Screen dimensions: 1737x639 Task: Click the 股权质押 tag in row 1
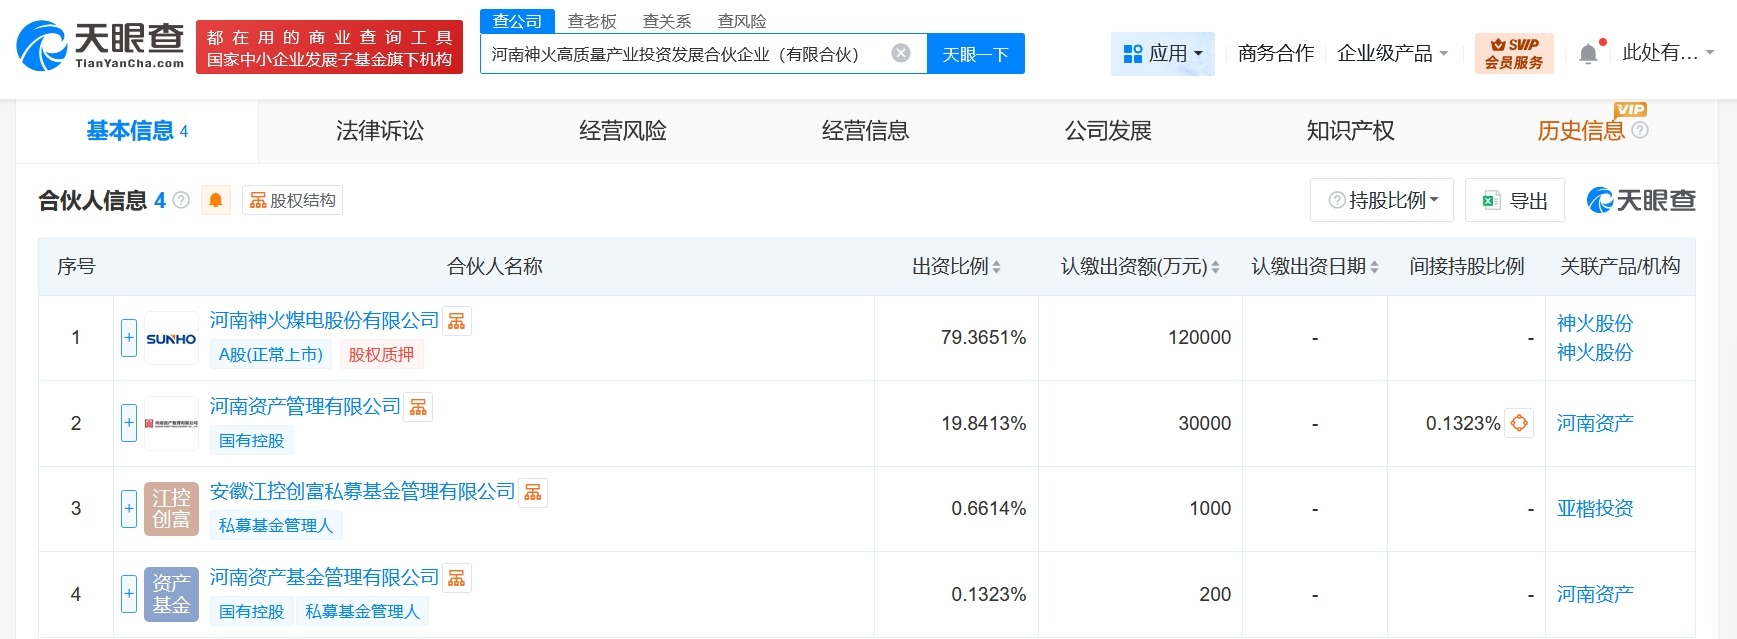coord(381,354)
